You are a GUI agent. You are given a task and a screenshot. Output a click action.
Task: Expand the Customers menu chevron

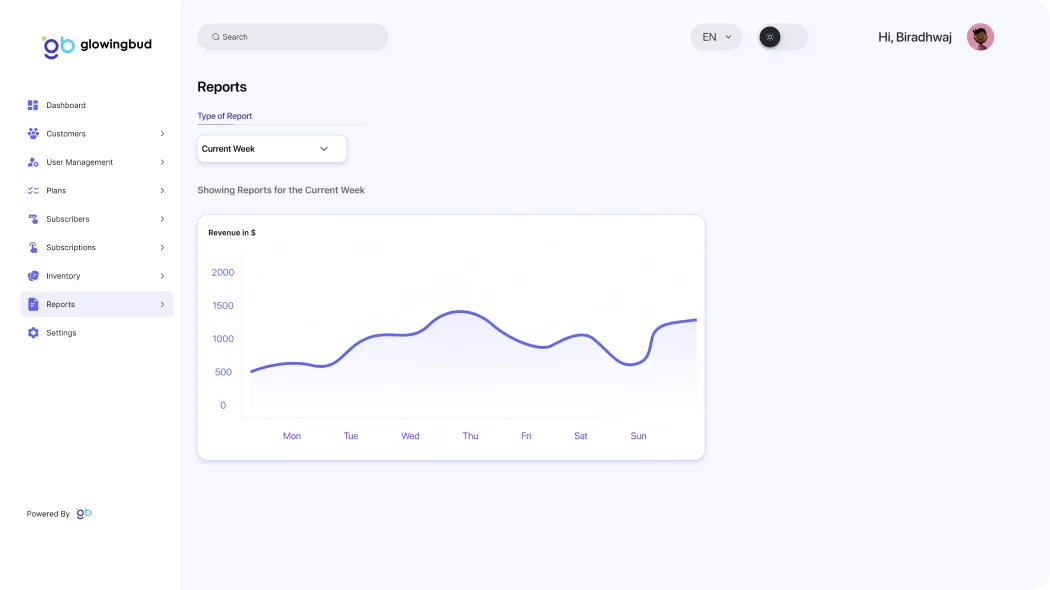click(162, 134)
